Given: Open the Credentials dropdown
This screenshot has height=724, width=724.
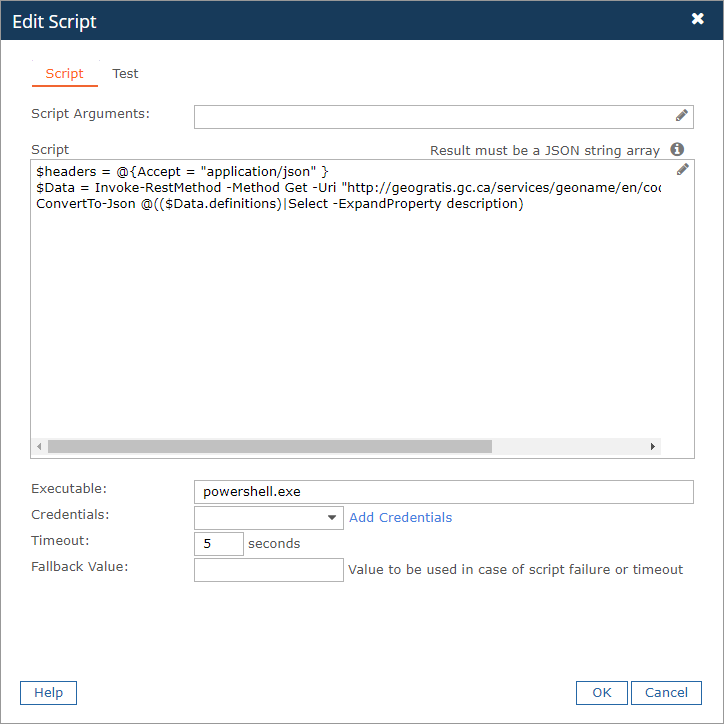Looking at the screenshot, I should coord(269,518).
